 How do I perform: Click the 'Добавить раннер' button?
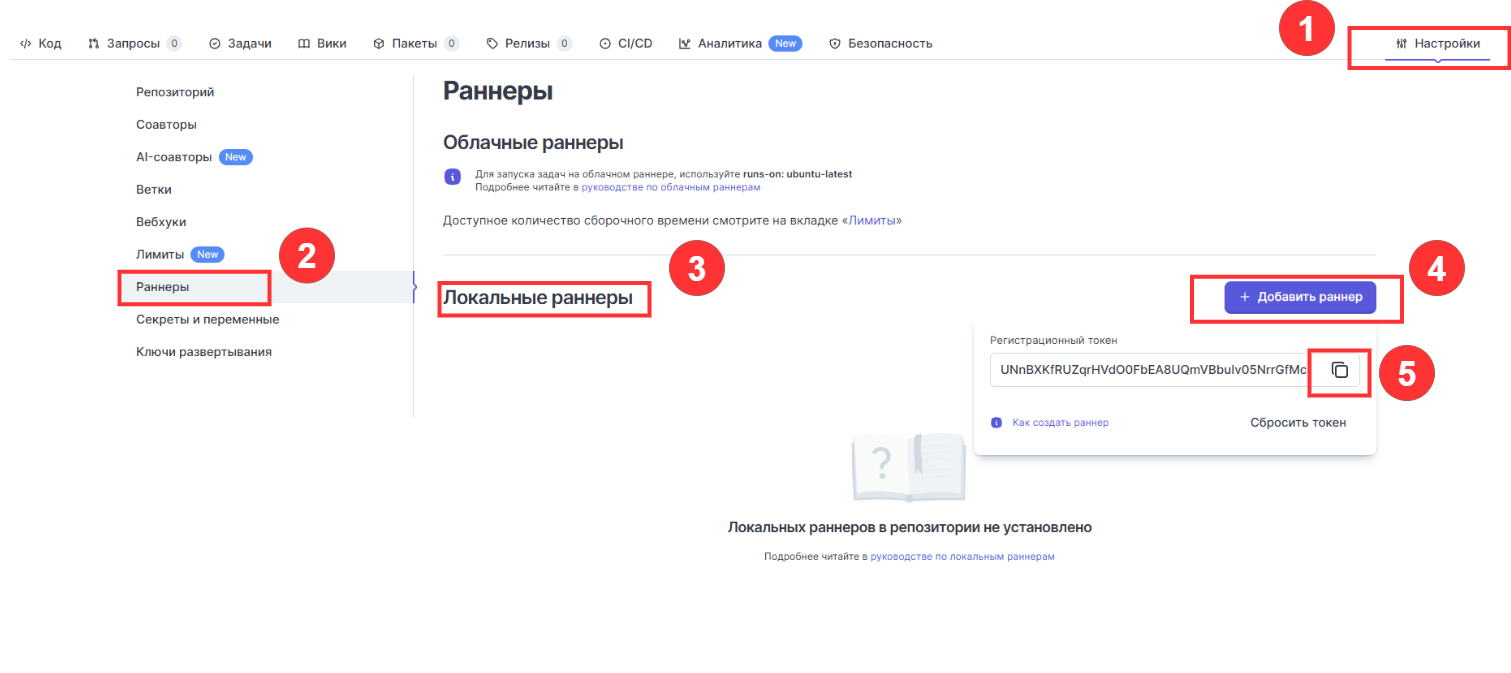(1300, 297)
